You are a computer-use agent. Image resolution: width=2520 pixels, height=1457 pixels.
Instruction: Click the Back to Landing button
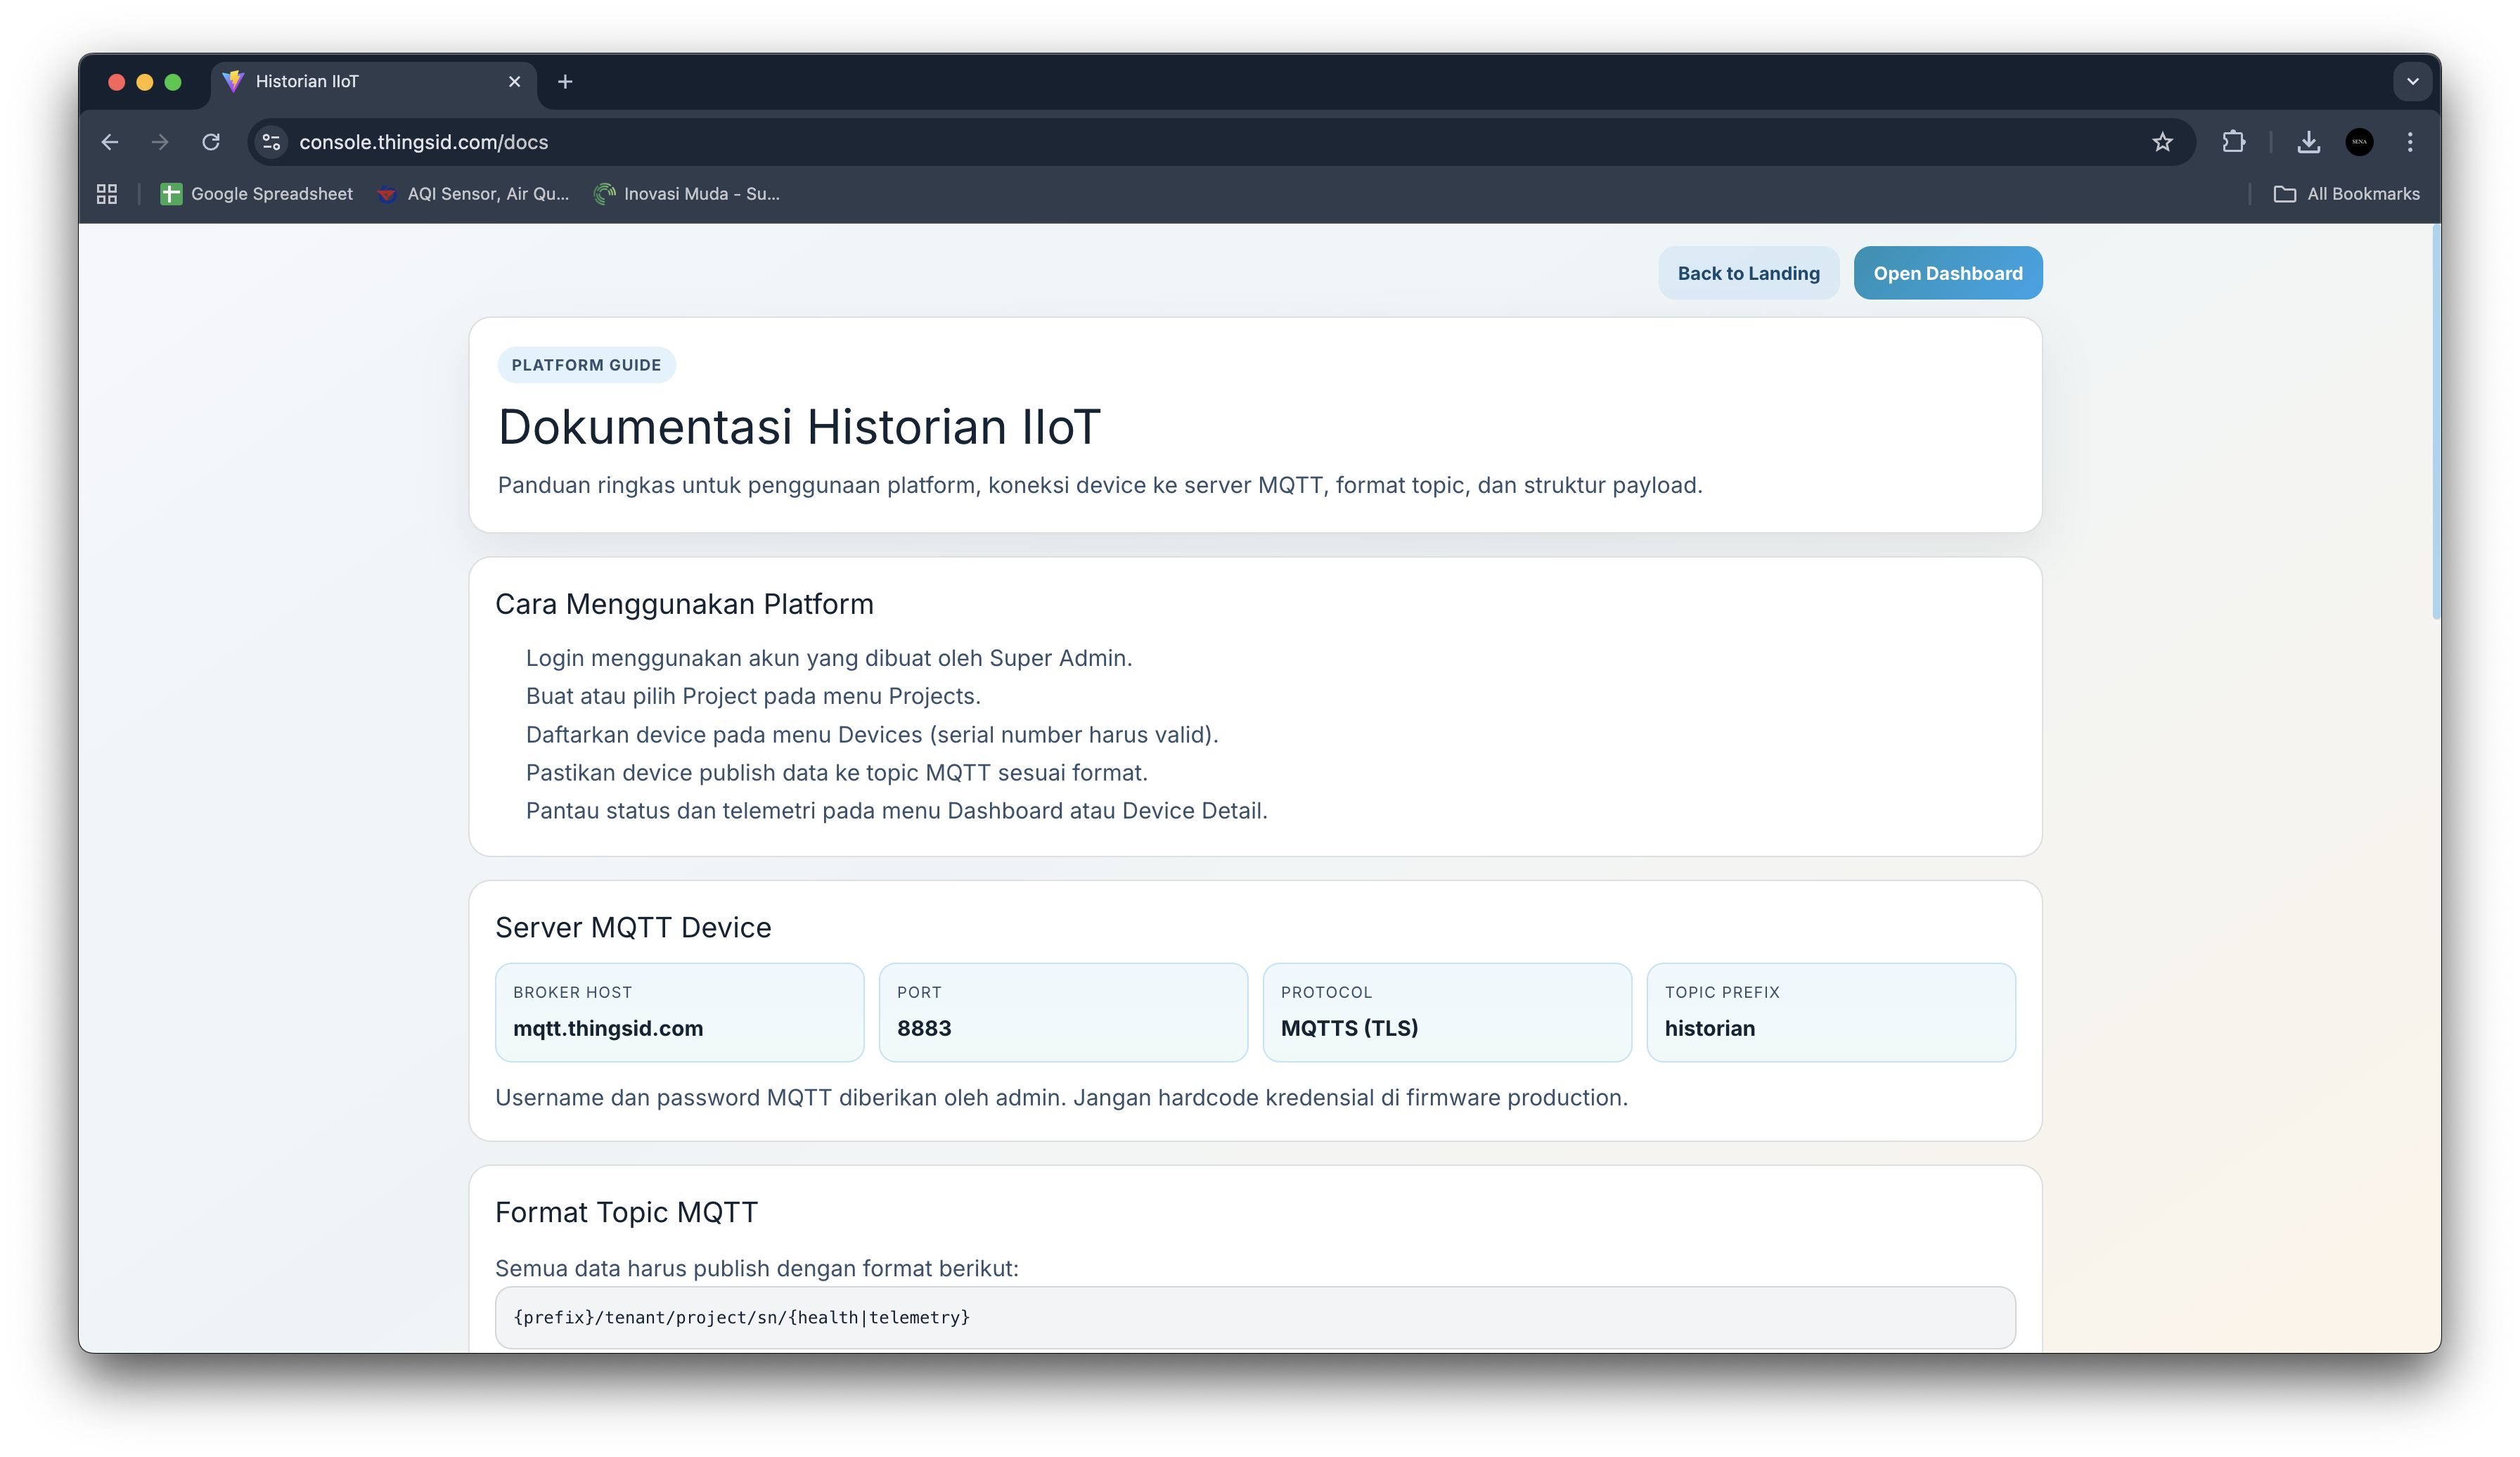(1749, 273)
